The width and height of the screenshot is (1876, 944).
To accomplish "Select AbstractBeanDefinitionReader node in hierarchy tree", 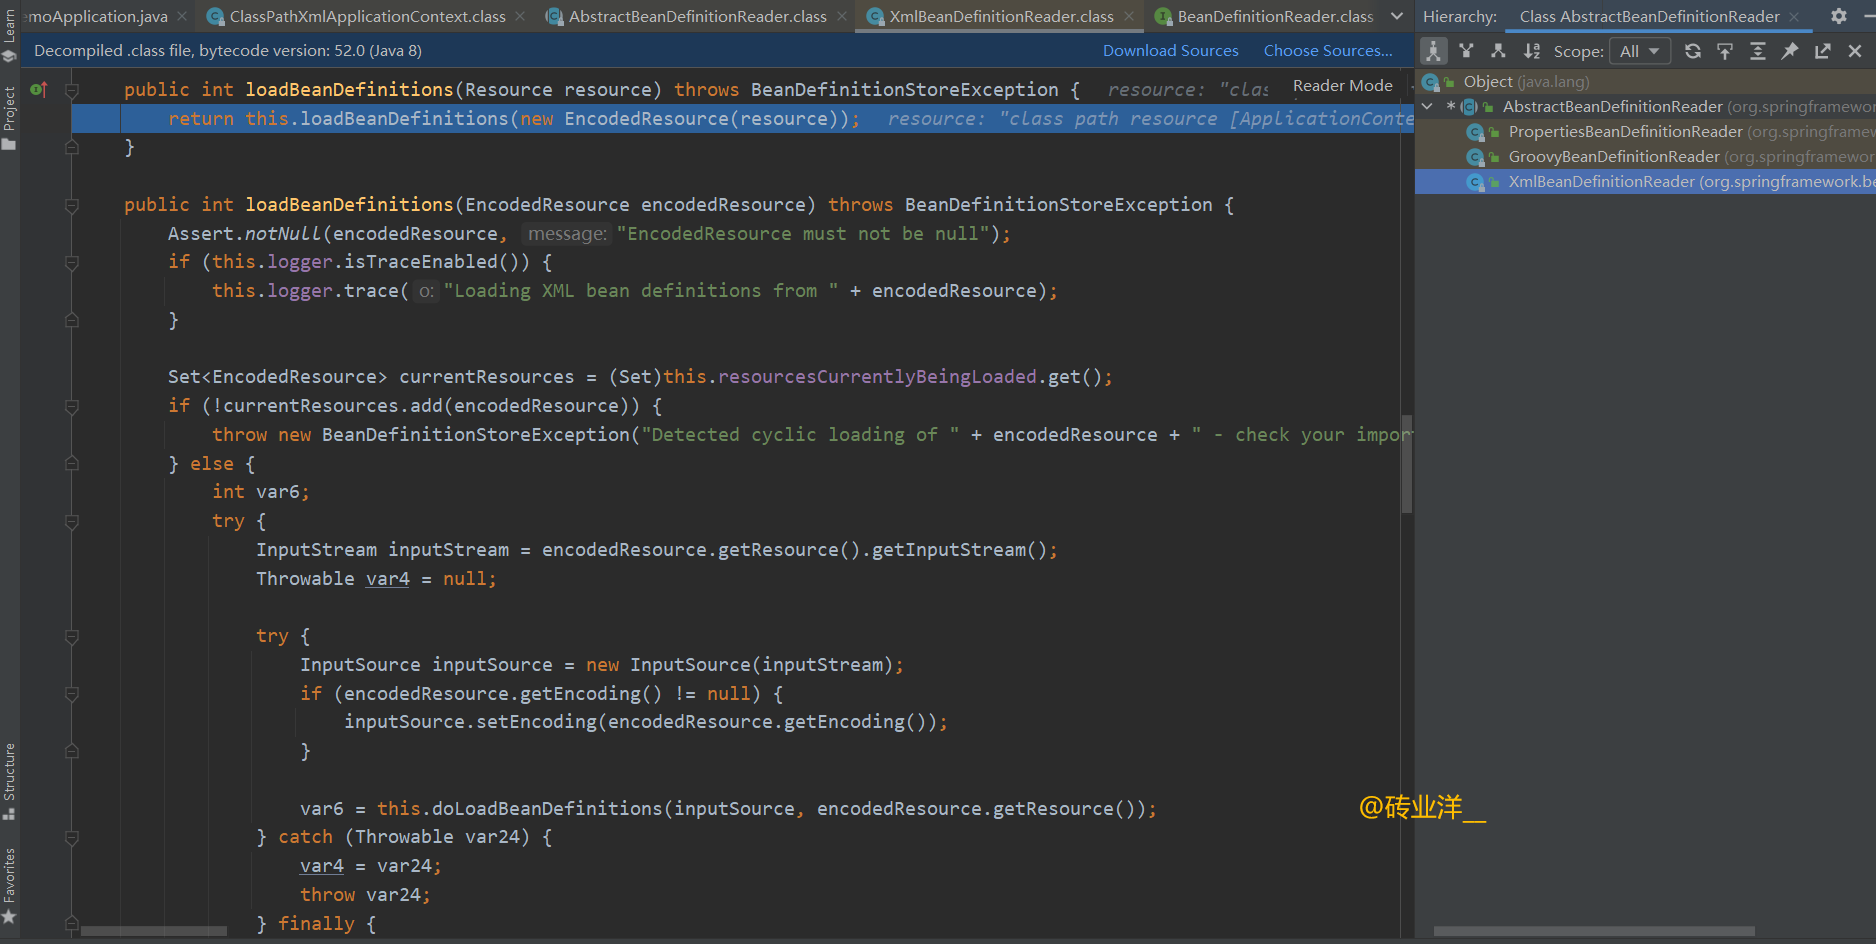I will [1645, 107].
